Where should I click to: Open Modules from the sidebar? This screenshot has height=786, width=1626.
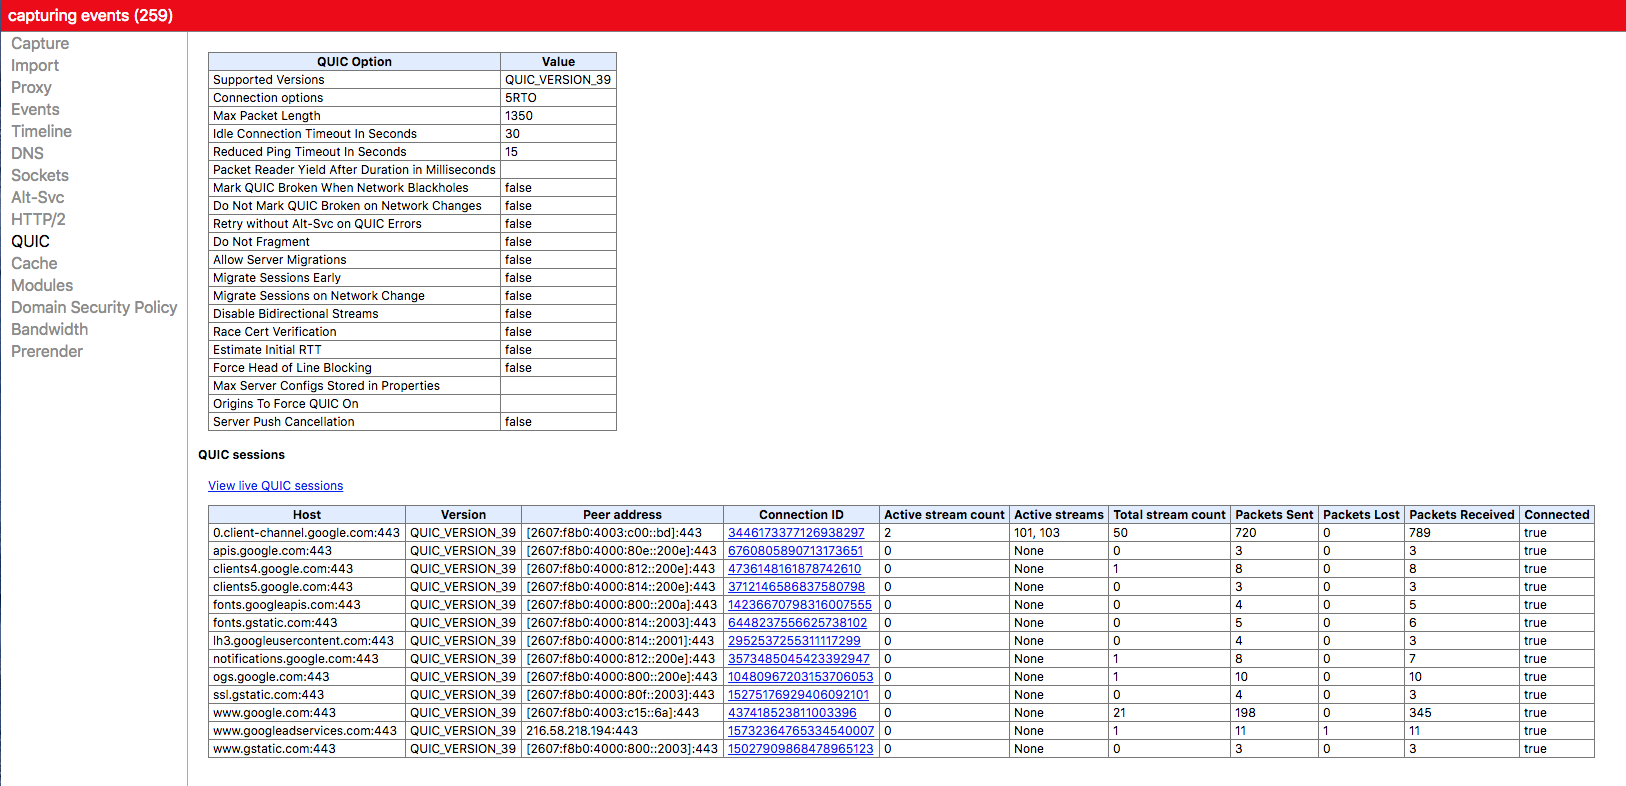pos(42,286)
